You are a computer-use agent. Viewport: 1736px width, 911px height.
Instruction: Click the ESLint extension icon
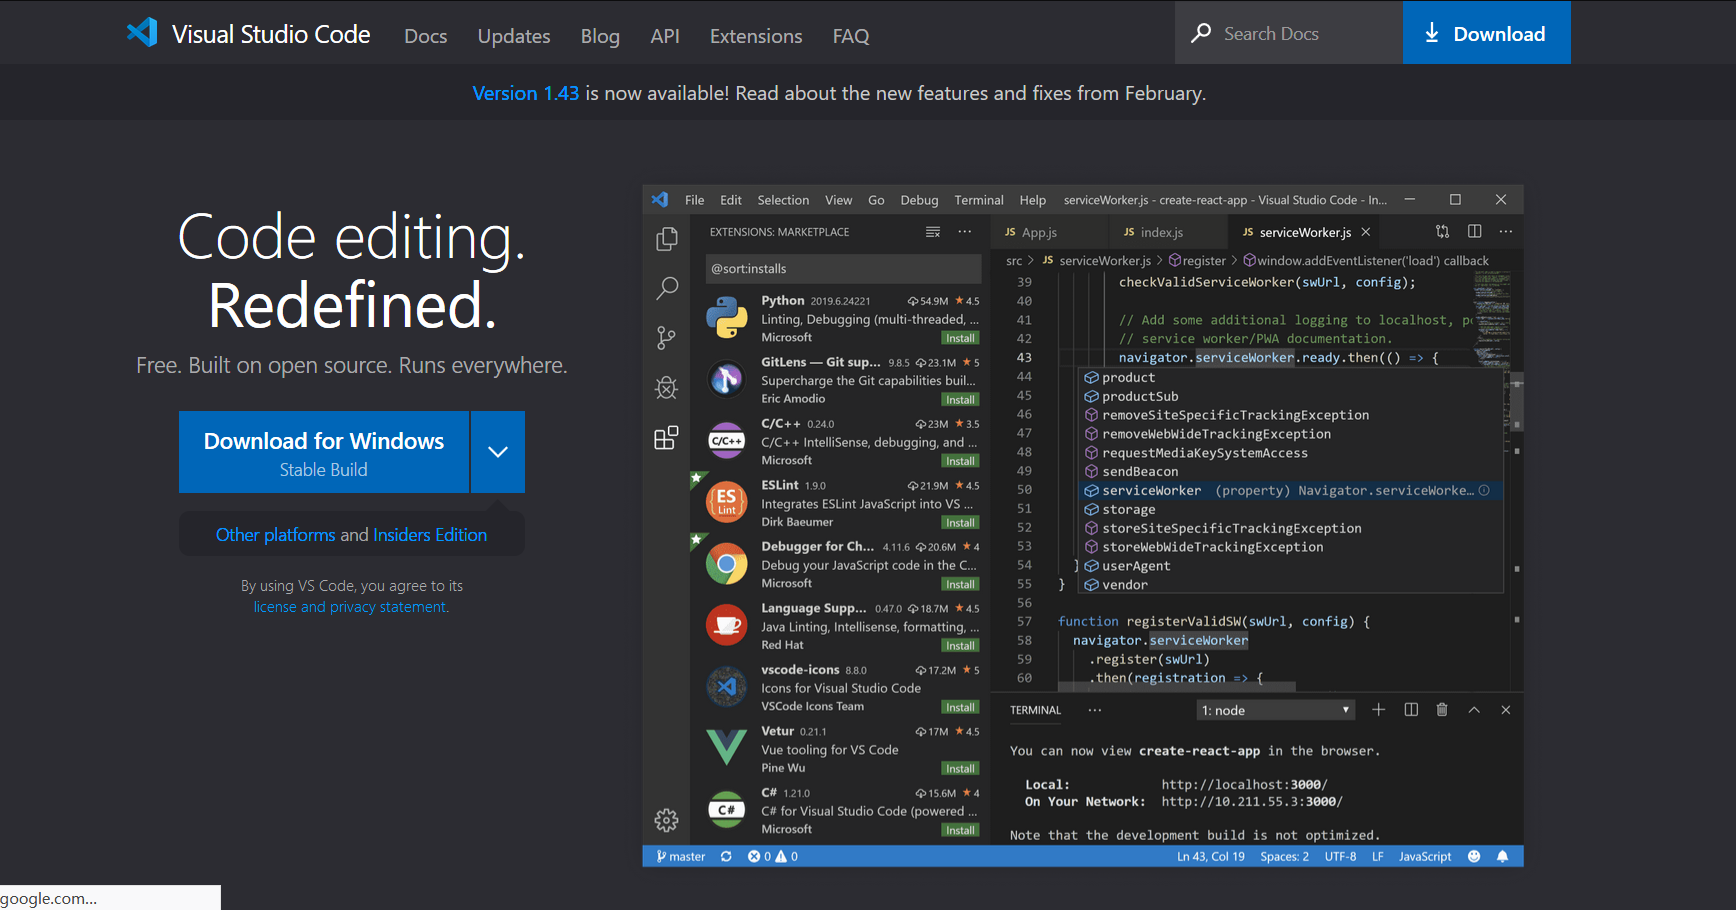(x=727, y=502)
